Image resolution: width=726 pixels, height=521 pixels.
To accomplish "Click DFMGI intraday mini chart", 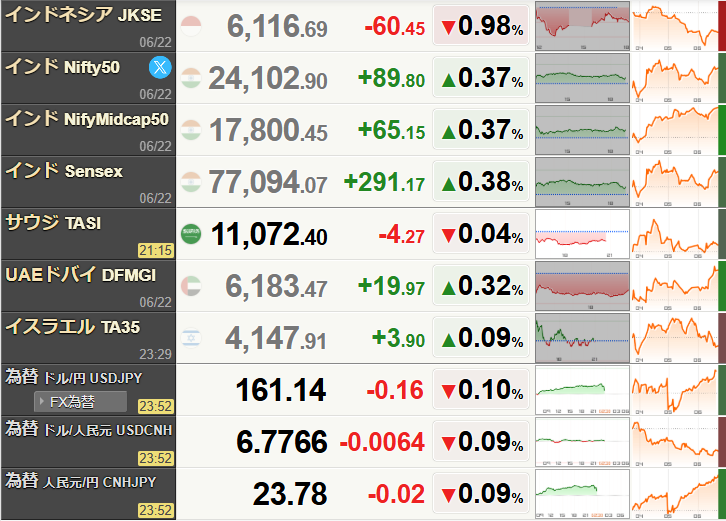I will 582,286.
